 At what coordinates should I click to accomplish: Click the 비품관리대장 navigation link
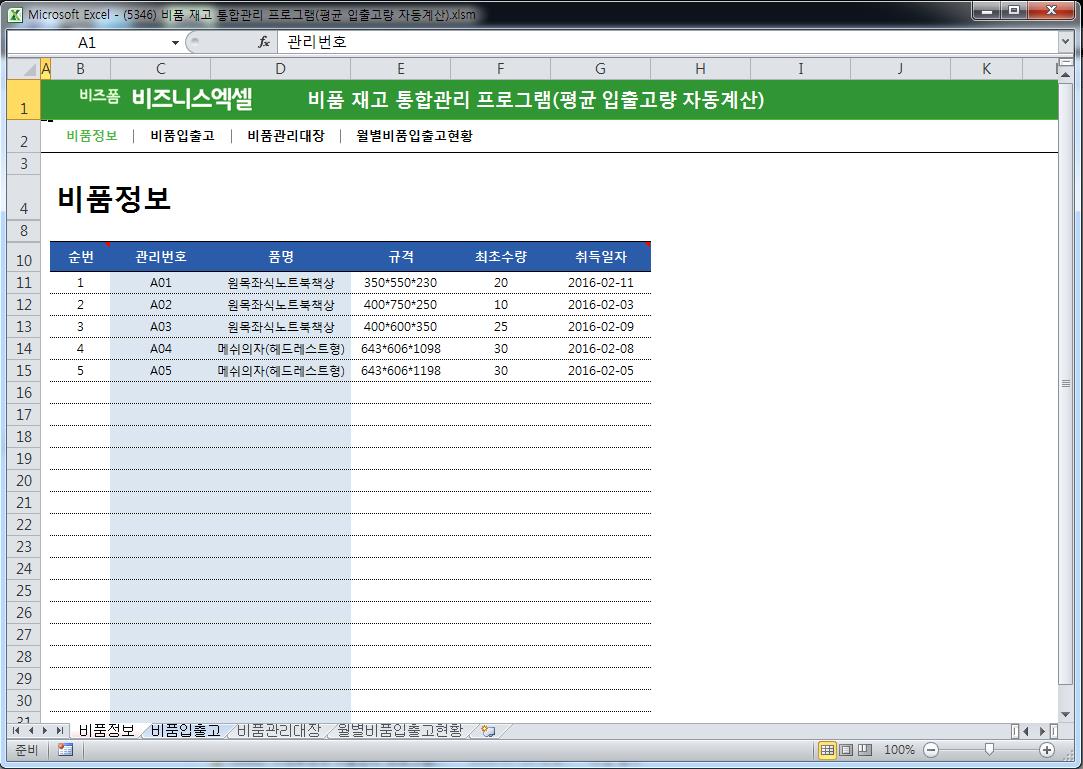286,137
